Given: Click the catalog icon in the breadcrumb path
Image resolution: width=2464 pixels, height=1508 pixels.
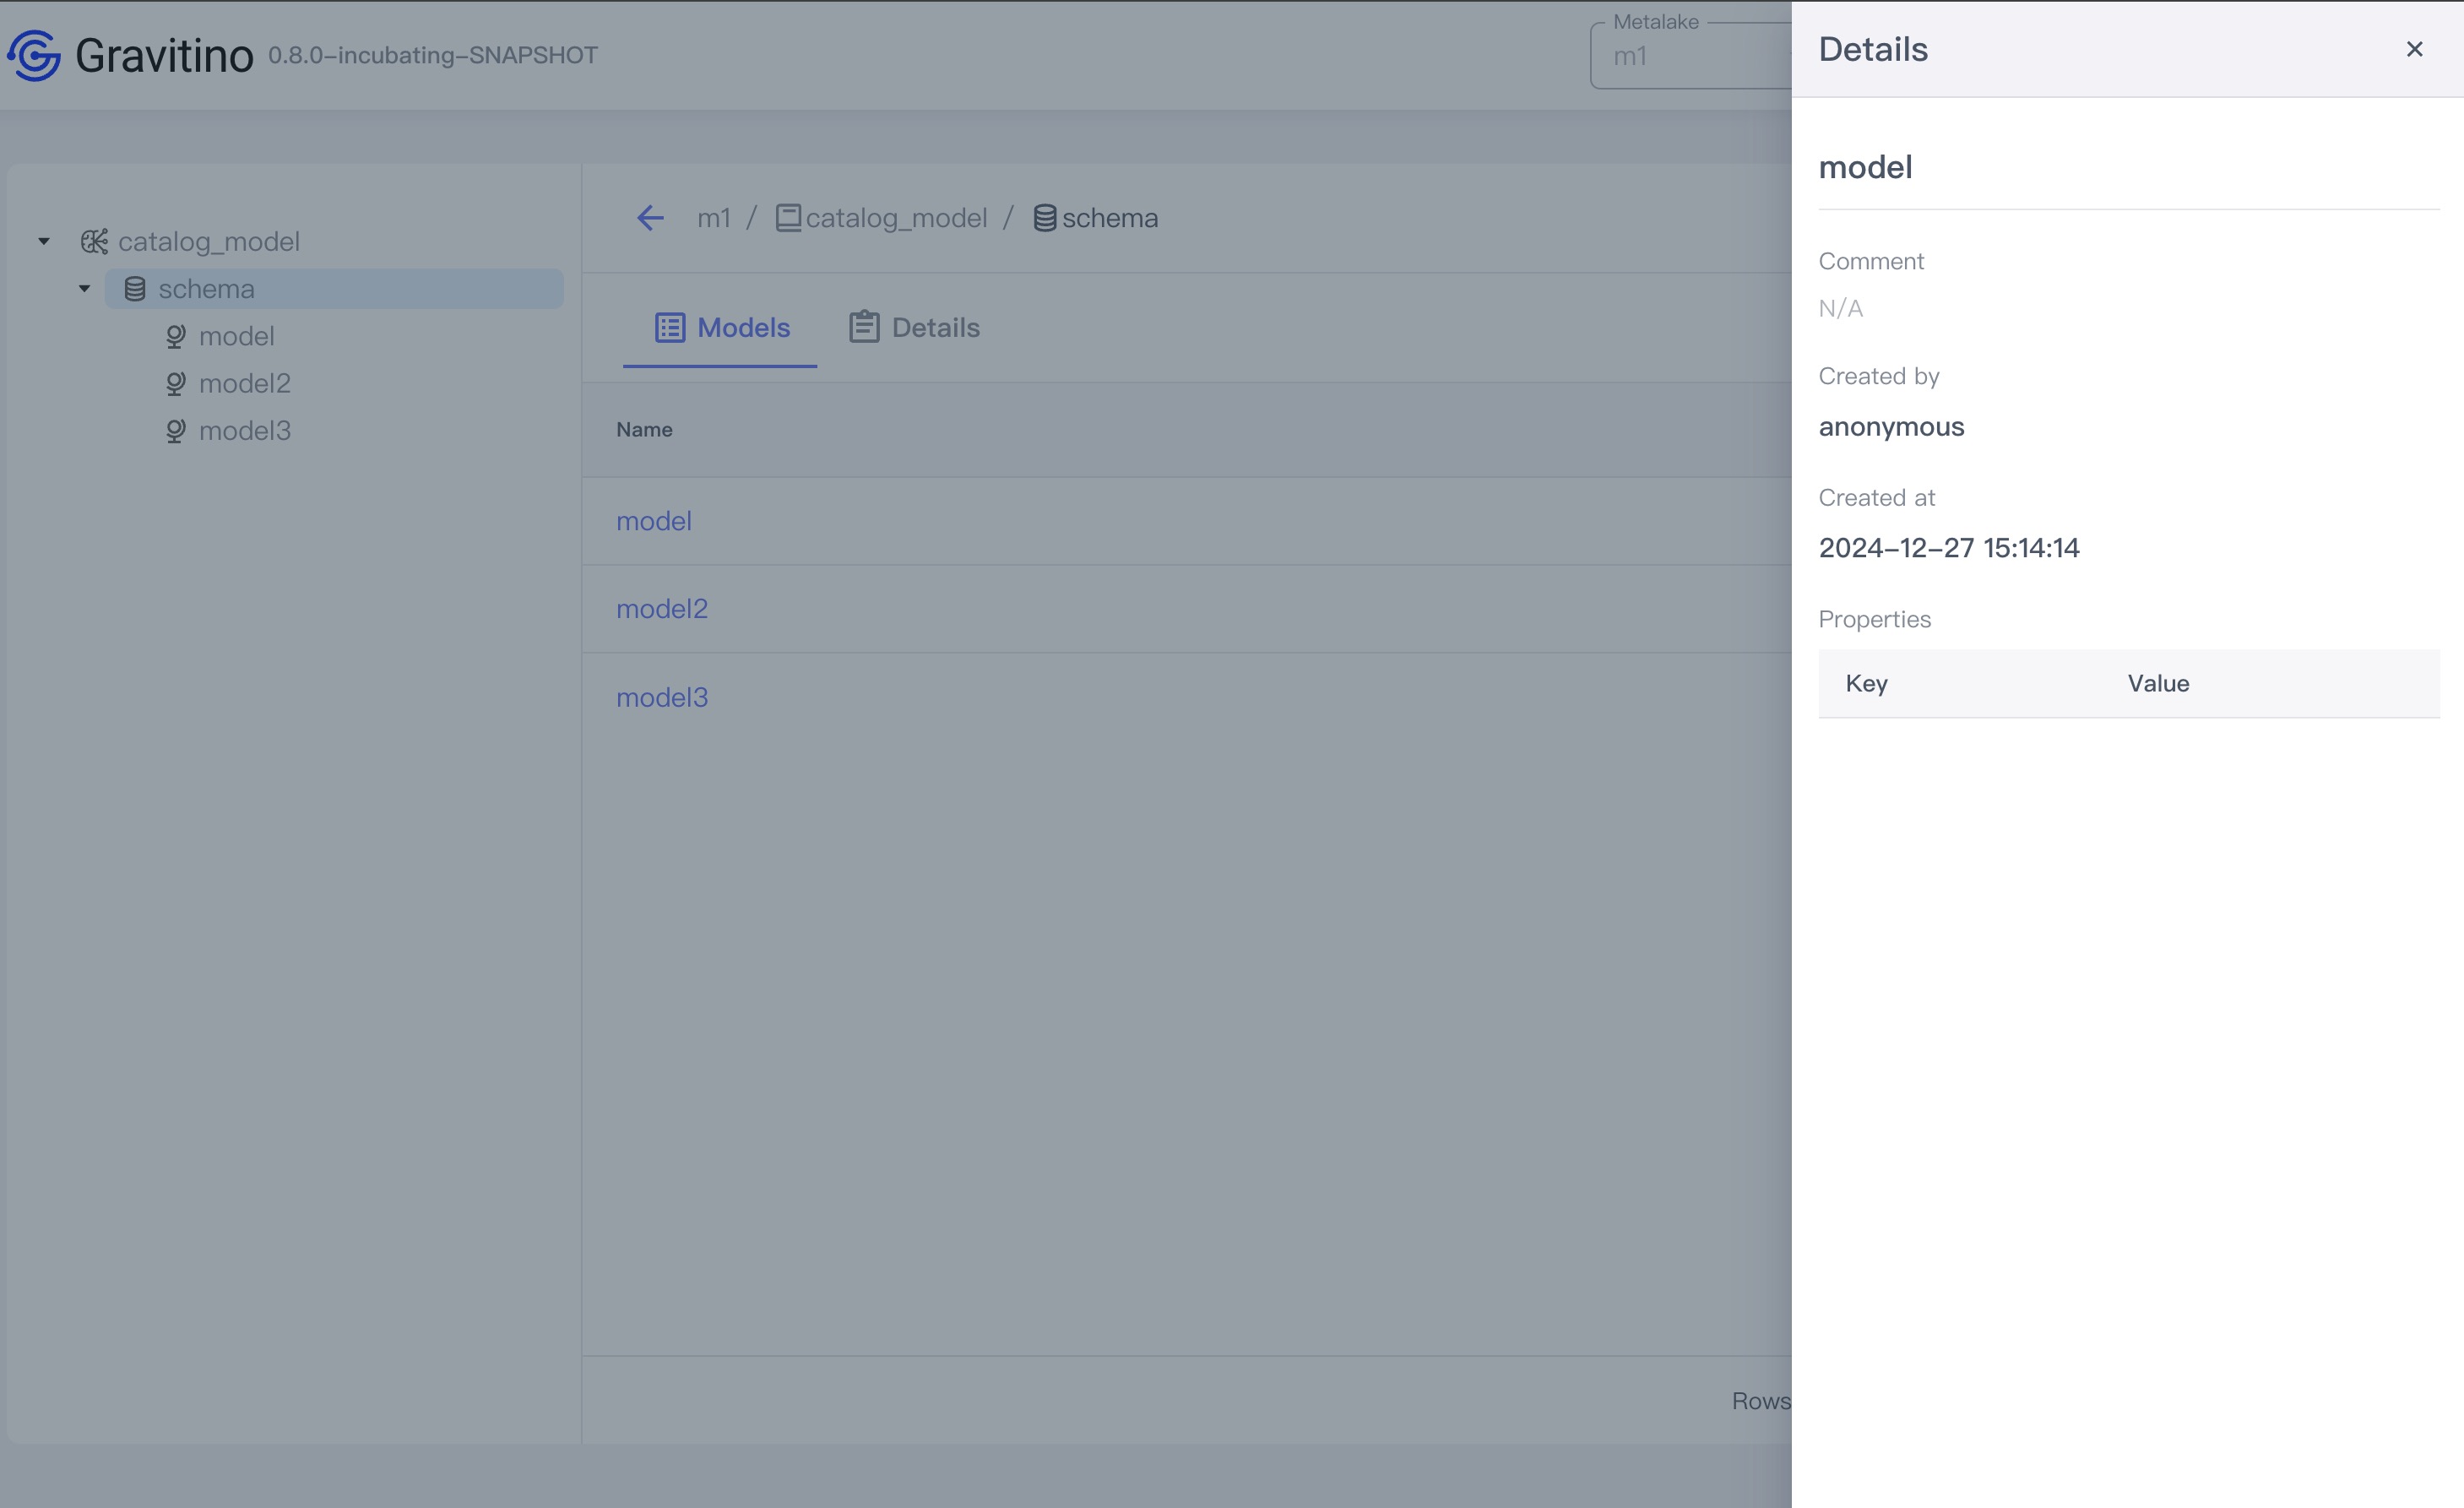Looking at the screenshot, I should [x=788, y=218].
